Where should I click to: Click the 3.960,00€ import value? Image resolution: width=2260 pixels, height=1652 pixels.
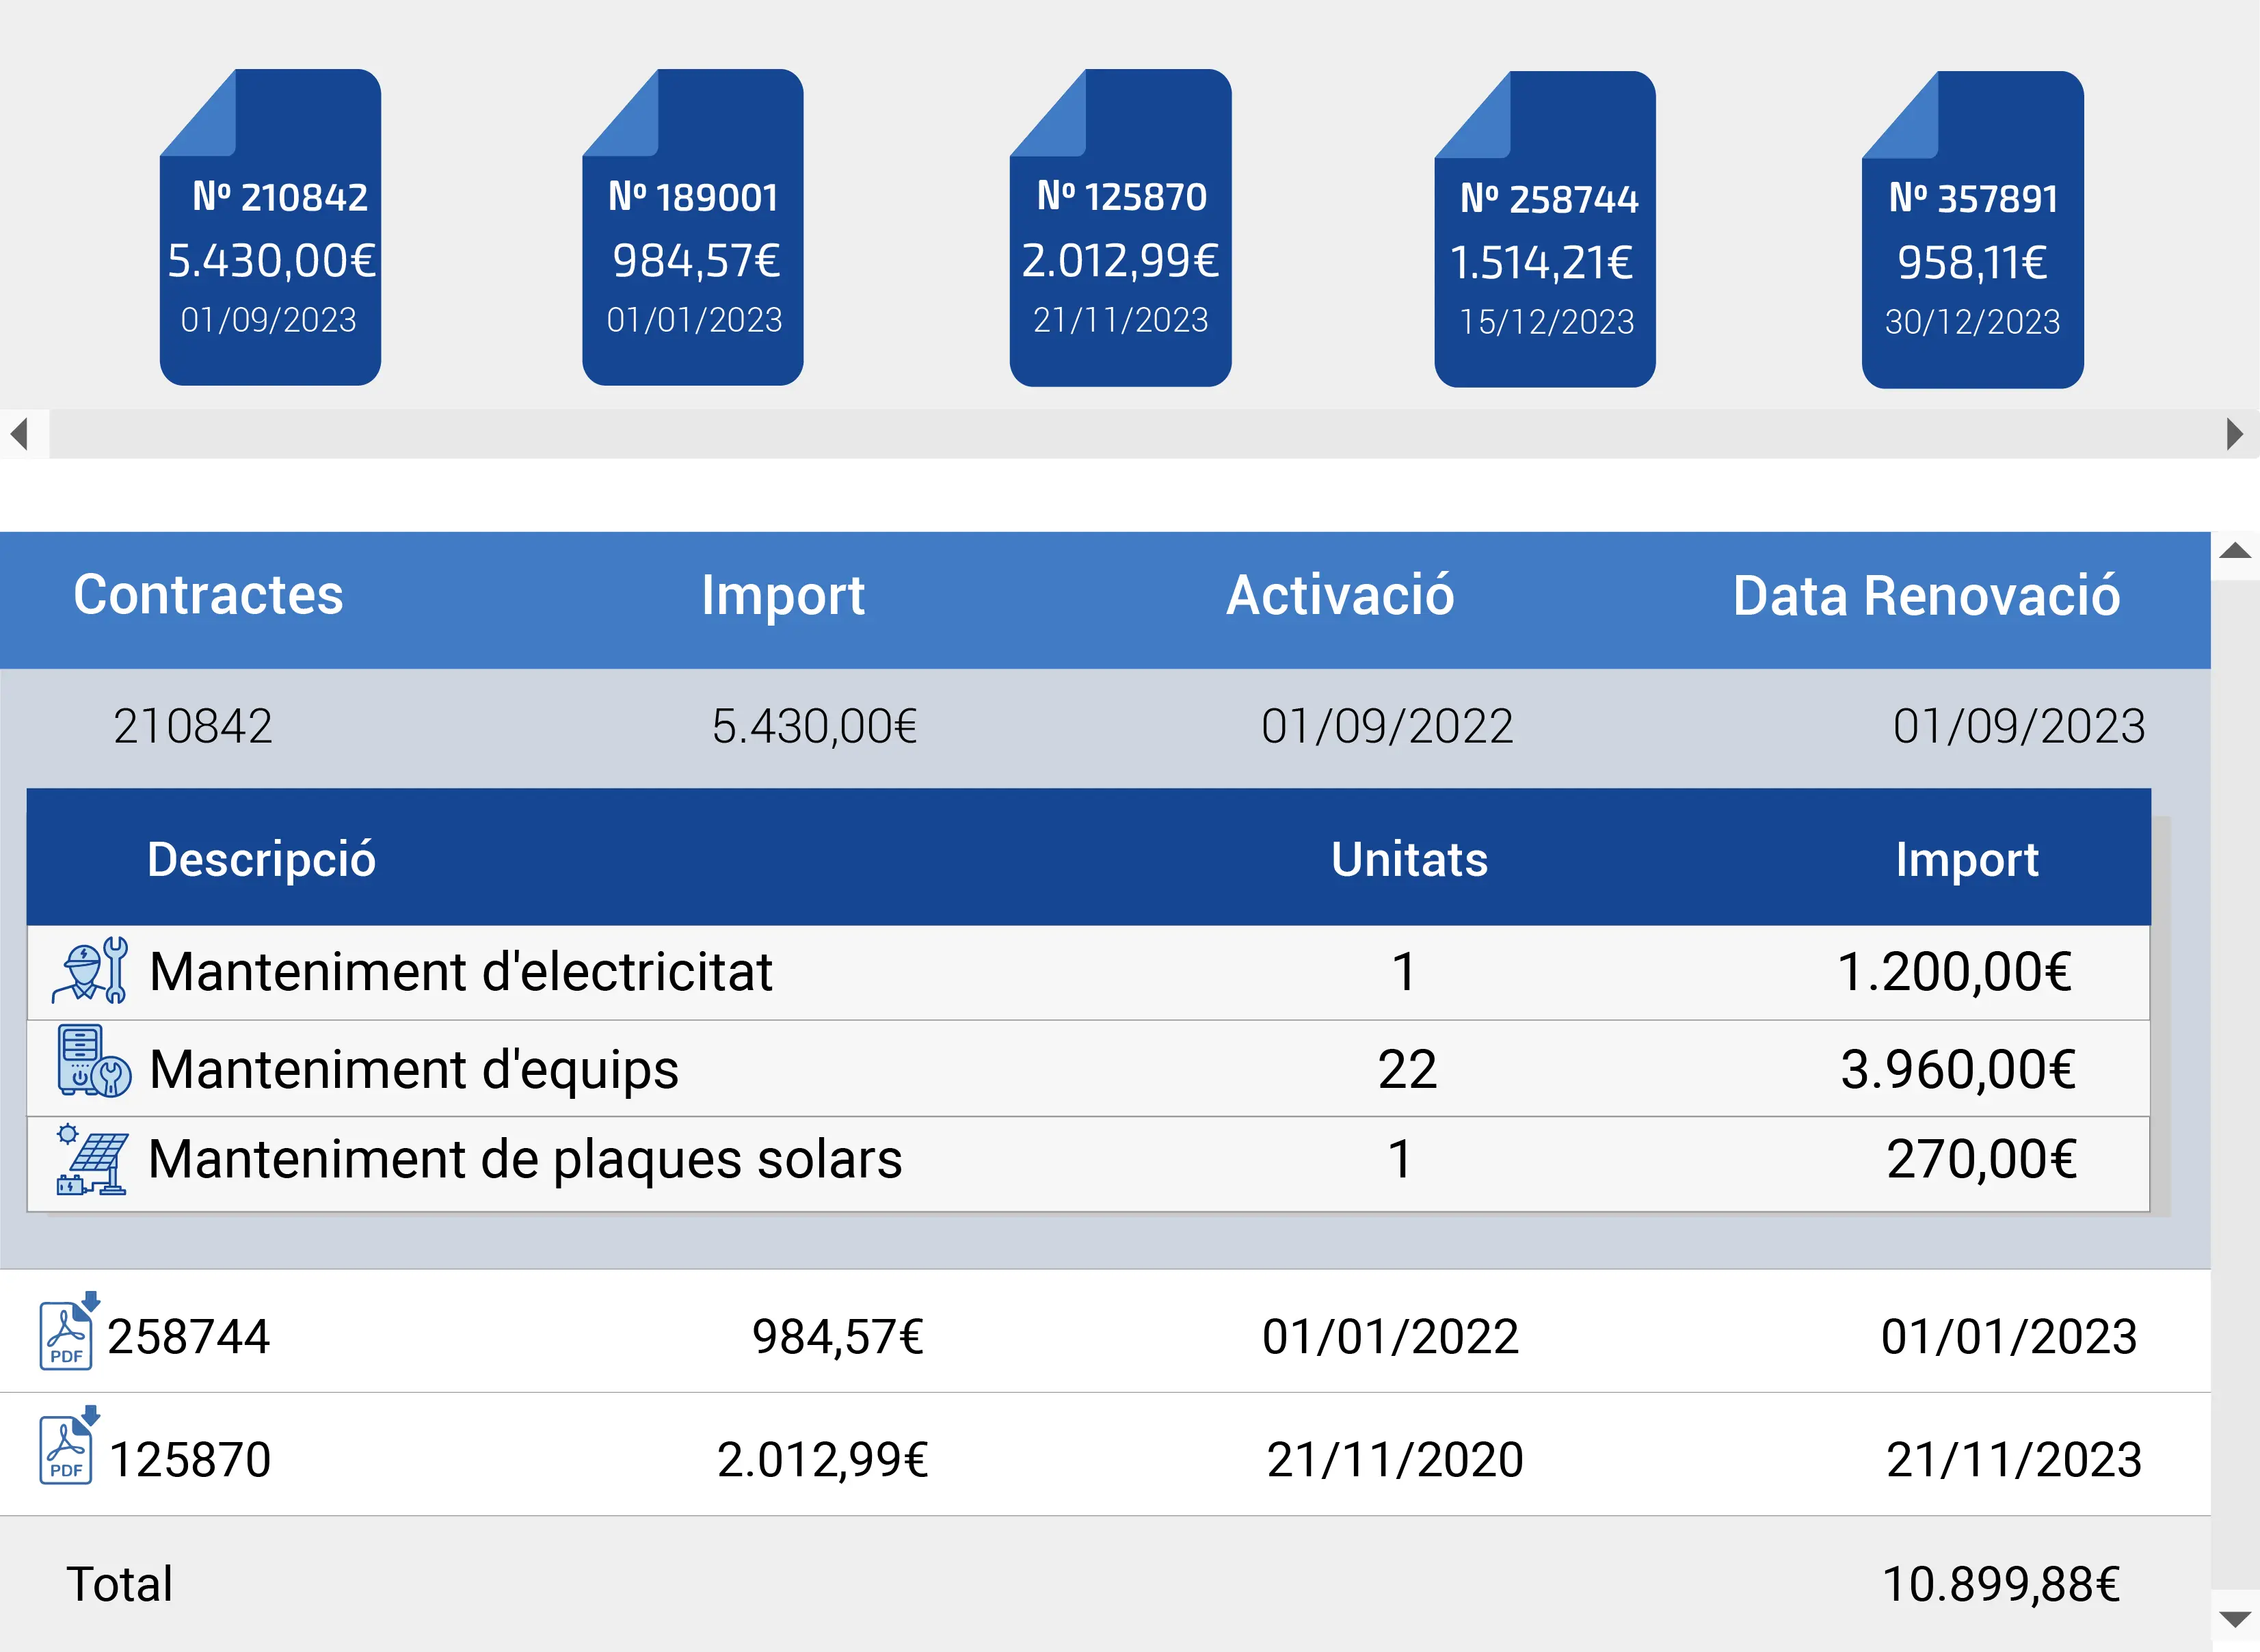tap(1958, 1070)
